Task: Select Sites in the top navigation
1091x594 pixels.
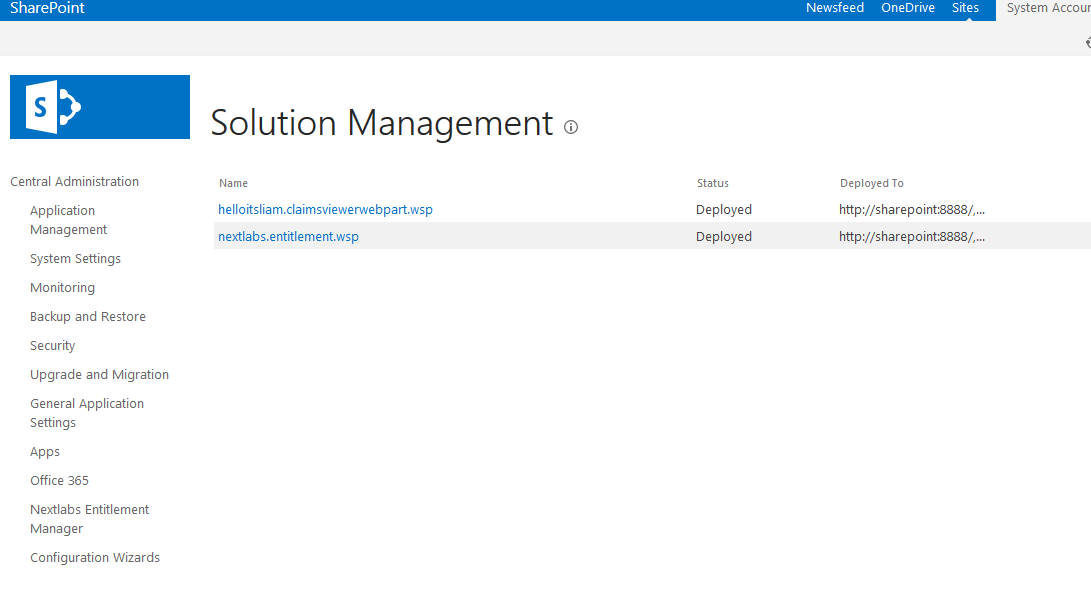Action: (x=965, y=8)
